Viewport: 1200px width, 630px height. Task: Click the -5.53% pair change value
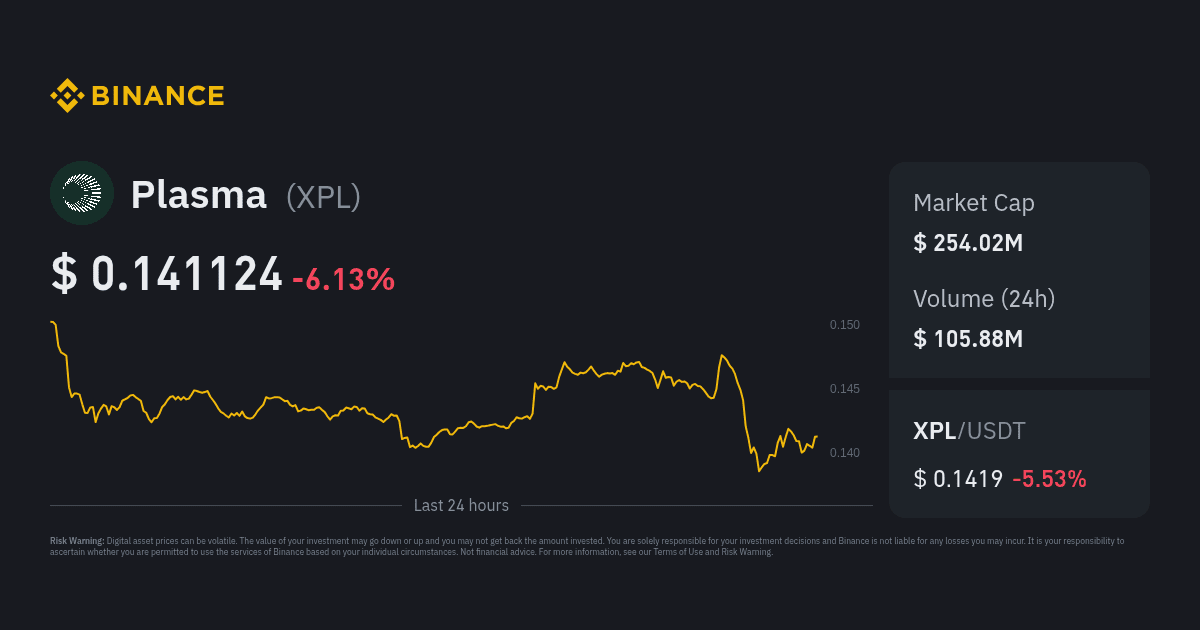pos(1049,479)
